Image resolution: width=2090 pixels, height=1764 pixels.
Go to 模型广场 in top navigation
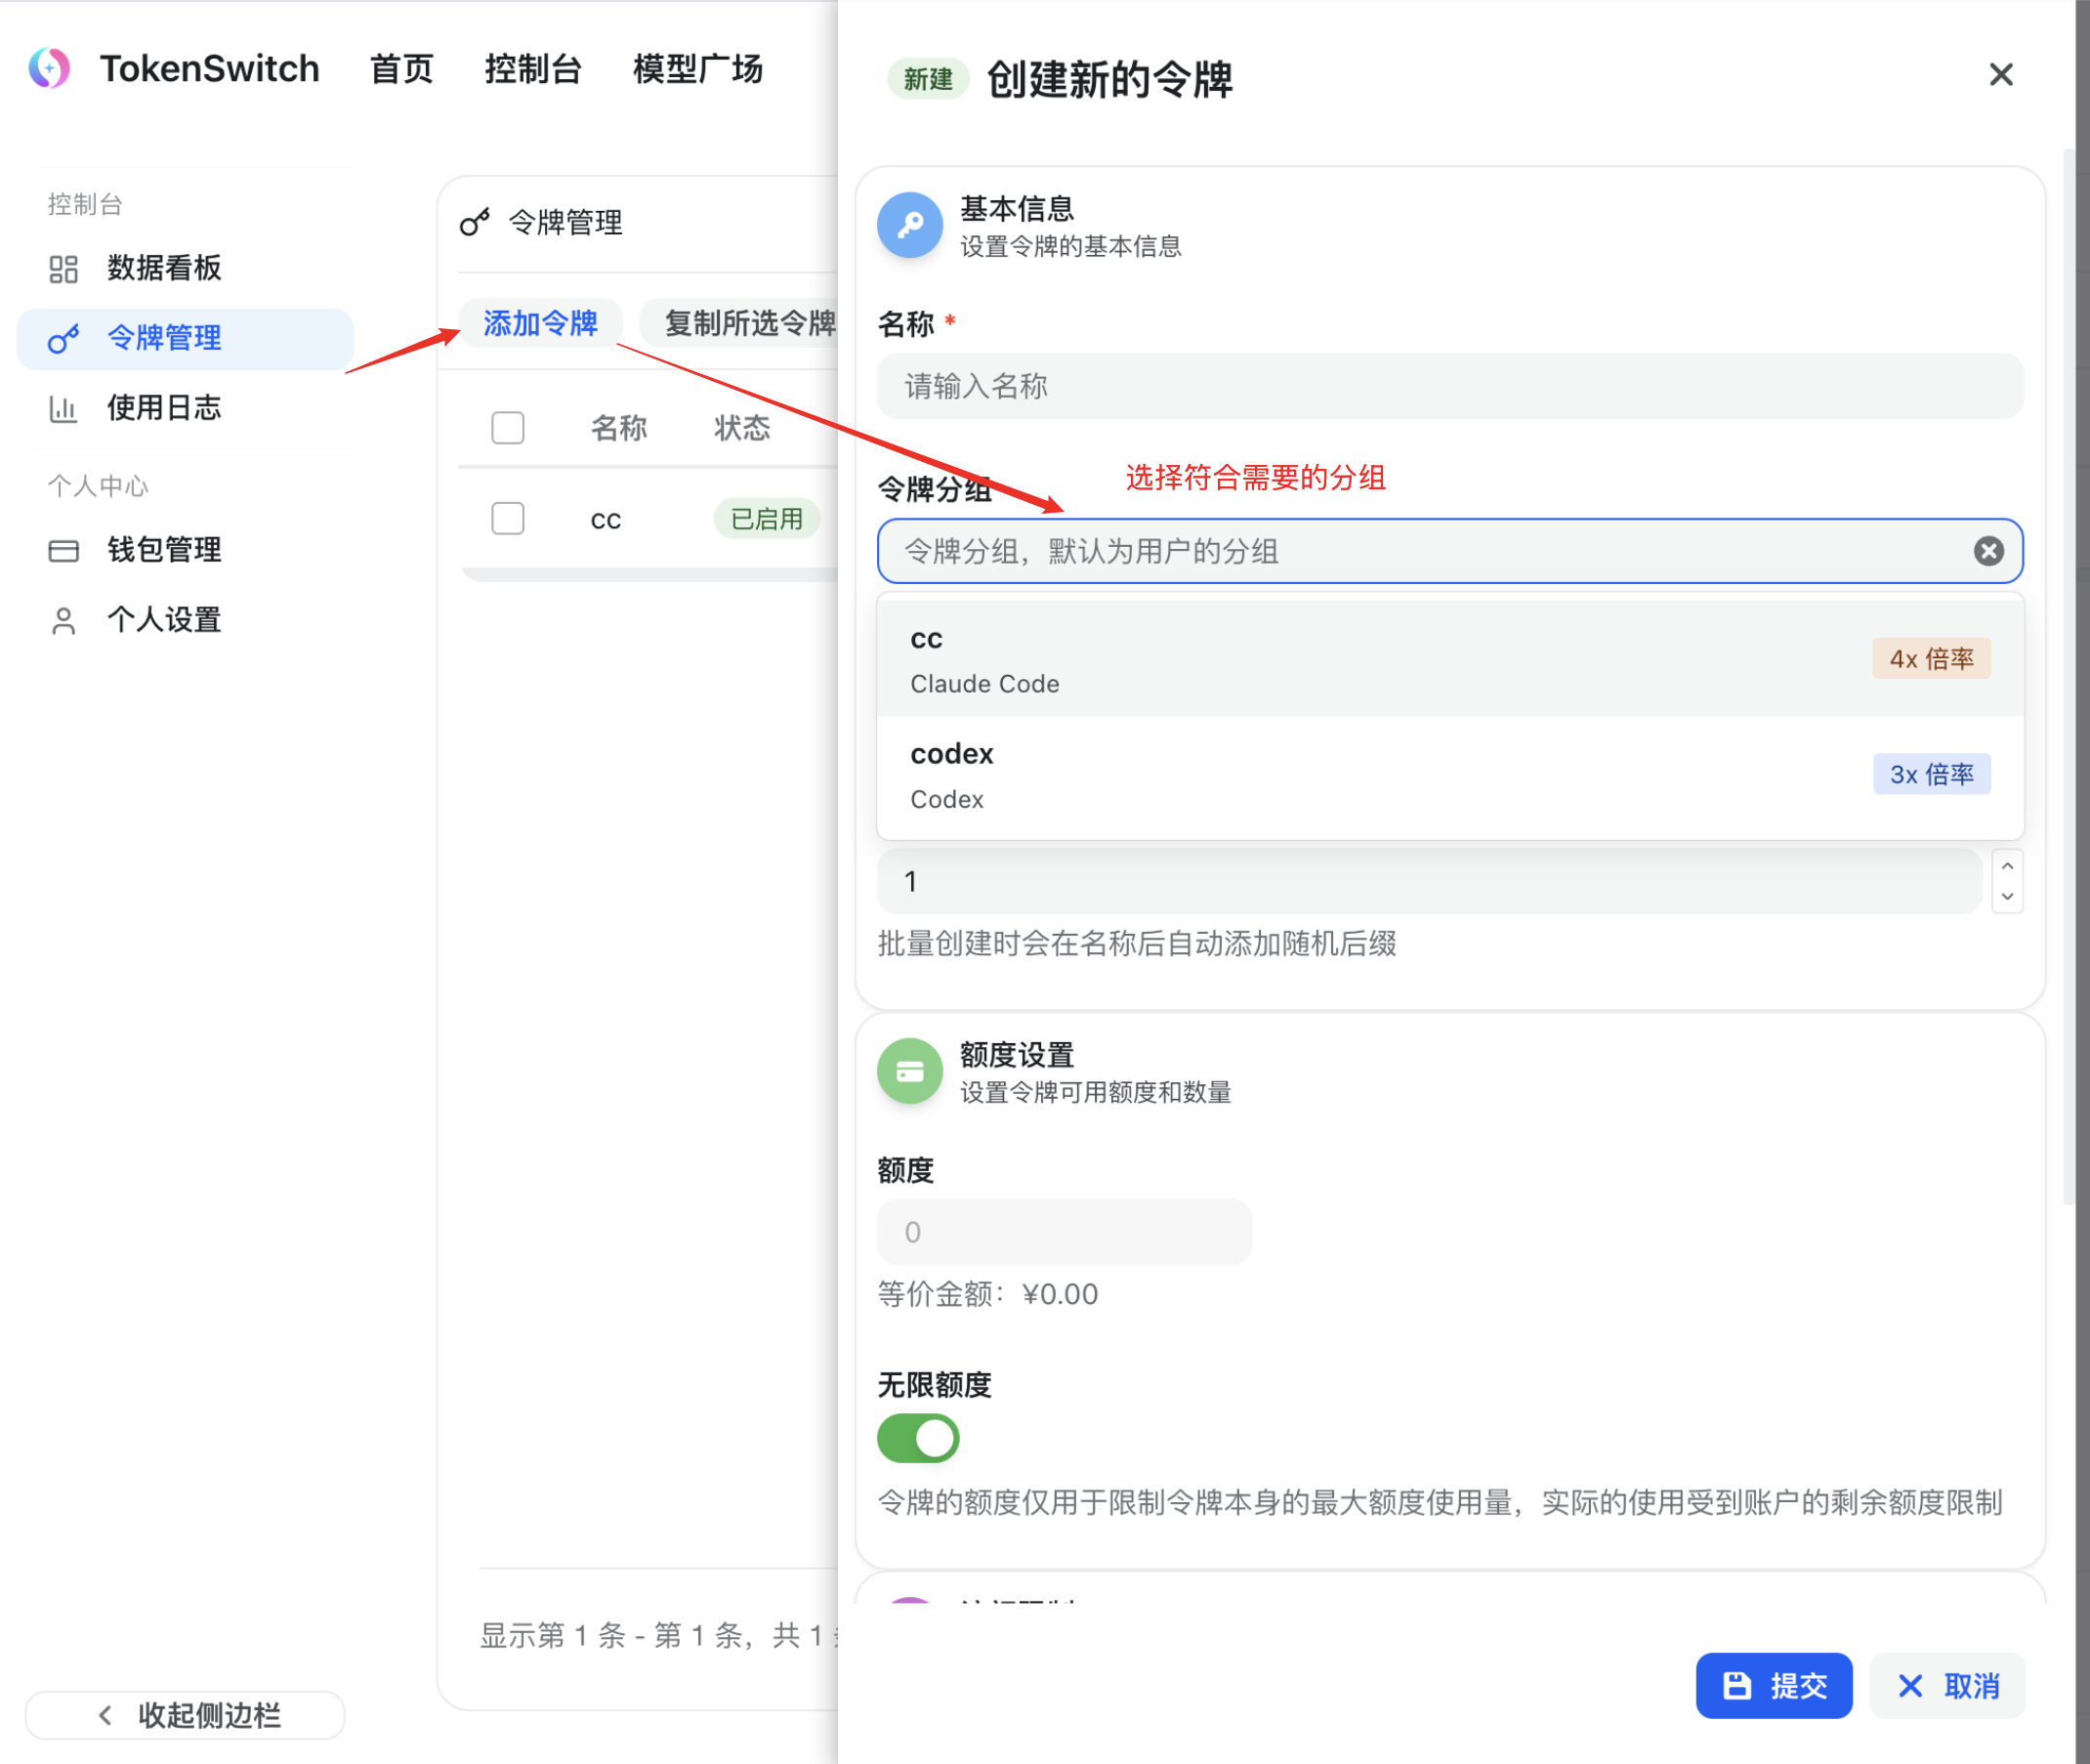(x=697, y=69)
